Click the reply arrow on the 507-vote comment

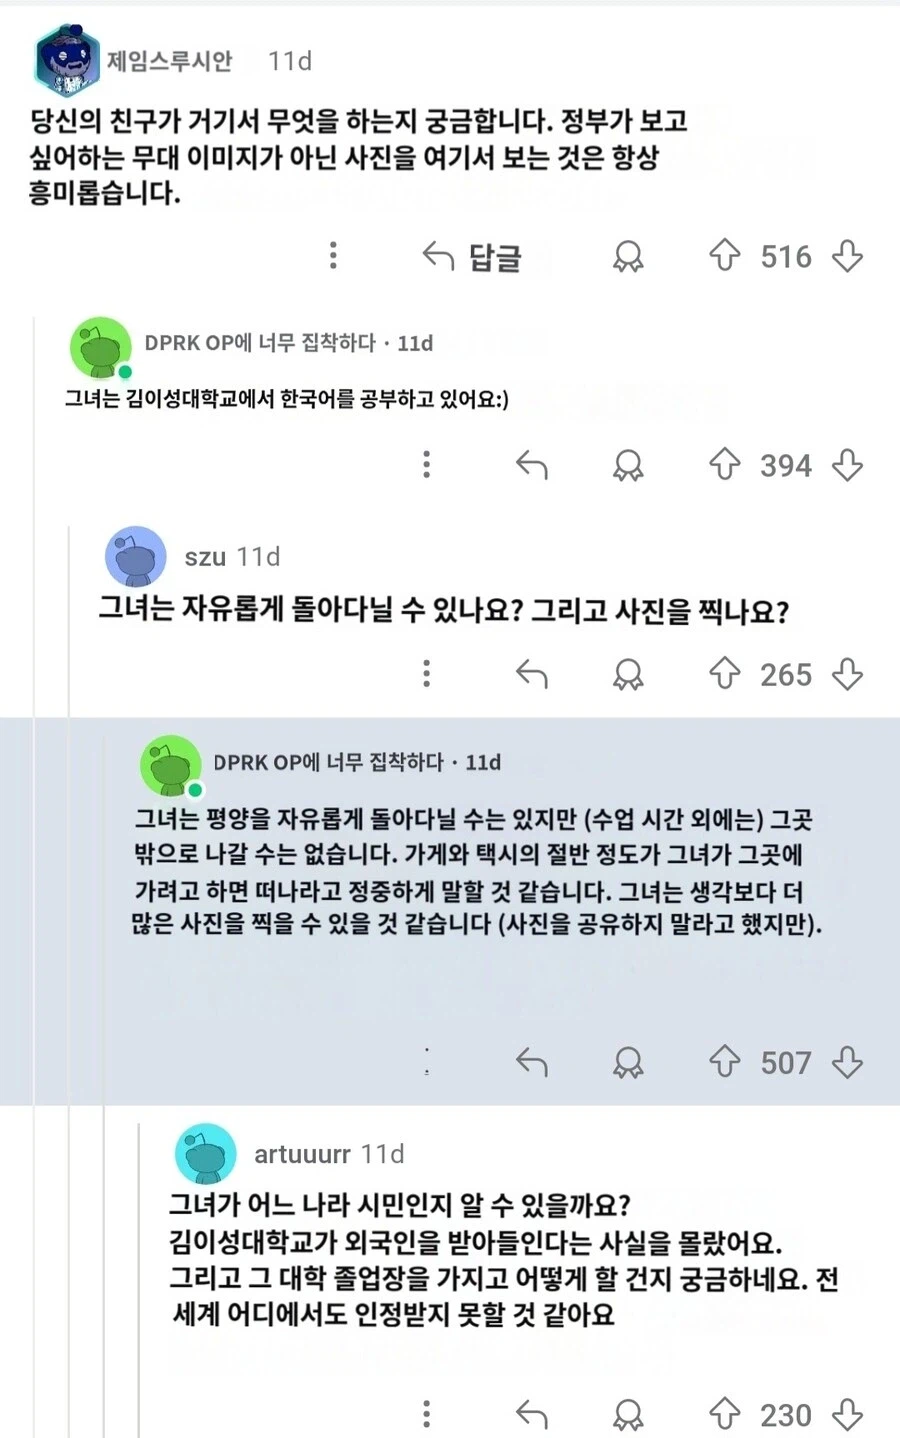click(533, 1062)
